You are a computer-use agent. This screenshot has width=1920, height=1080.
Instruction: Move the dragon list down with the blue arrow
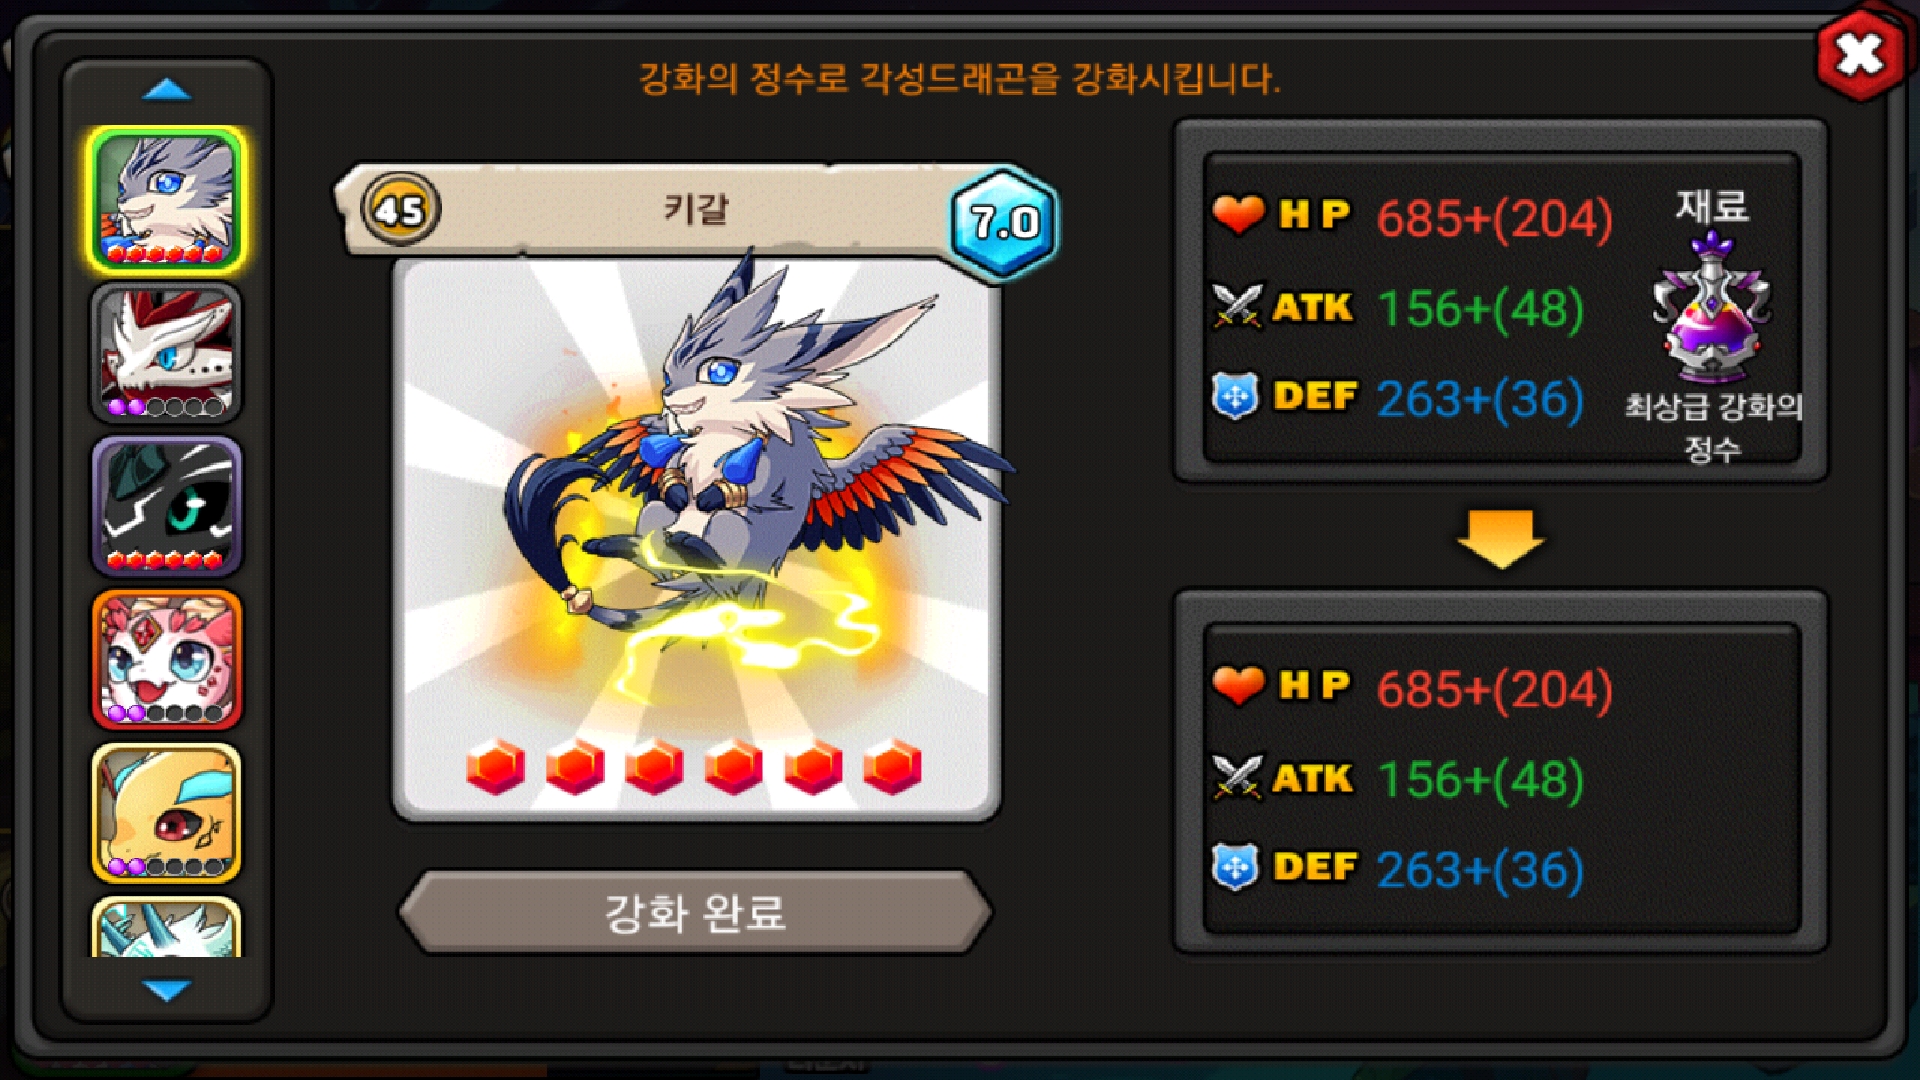click(x=167, y=990)
